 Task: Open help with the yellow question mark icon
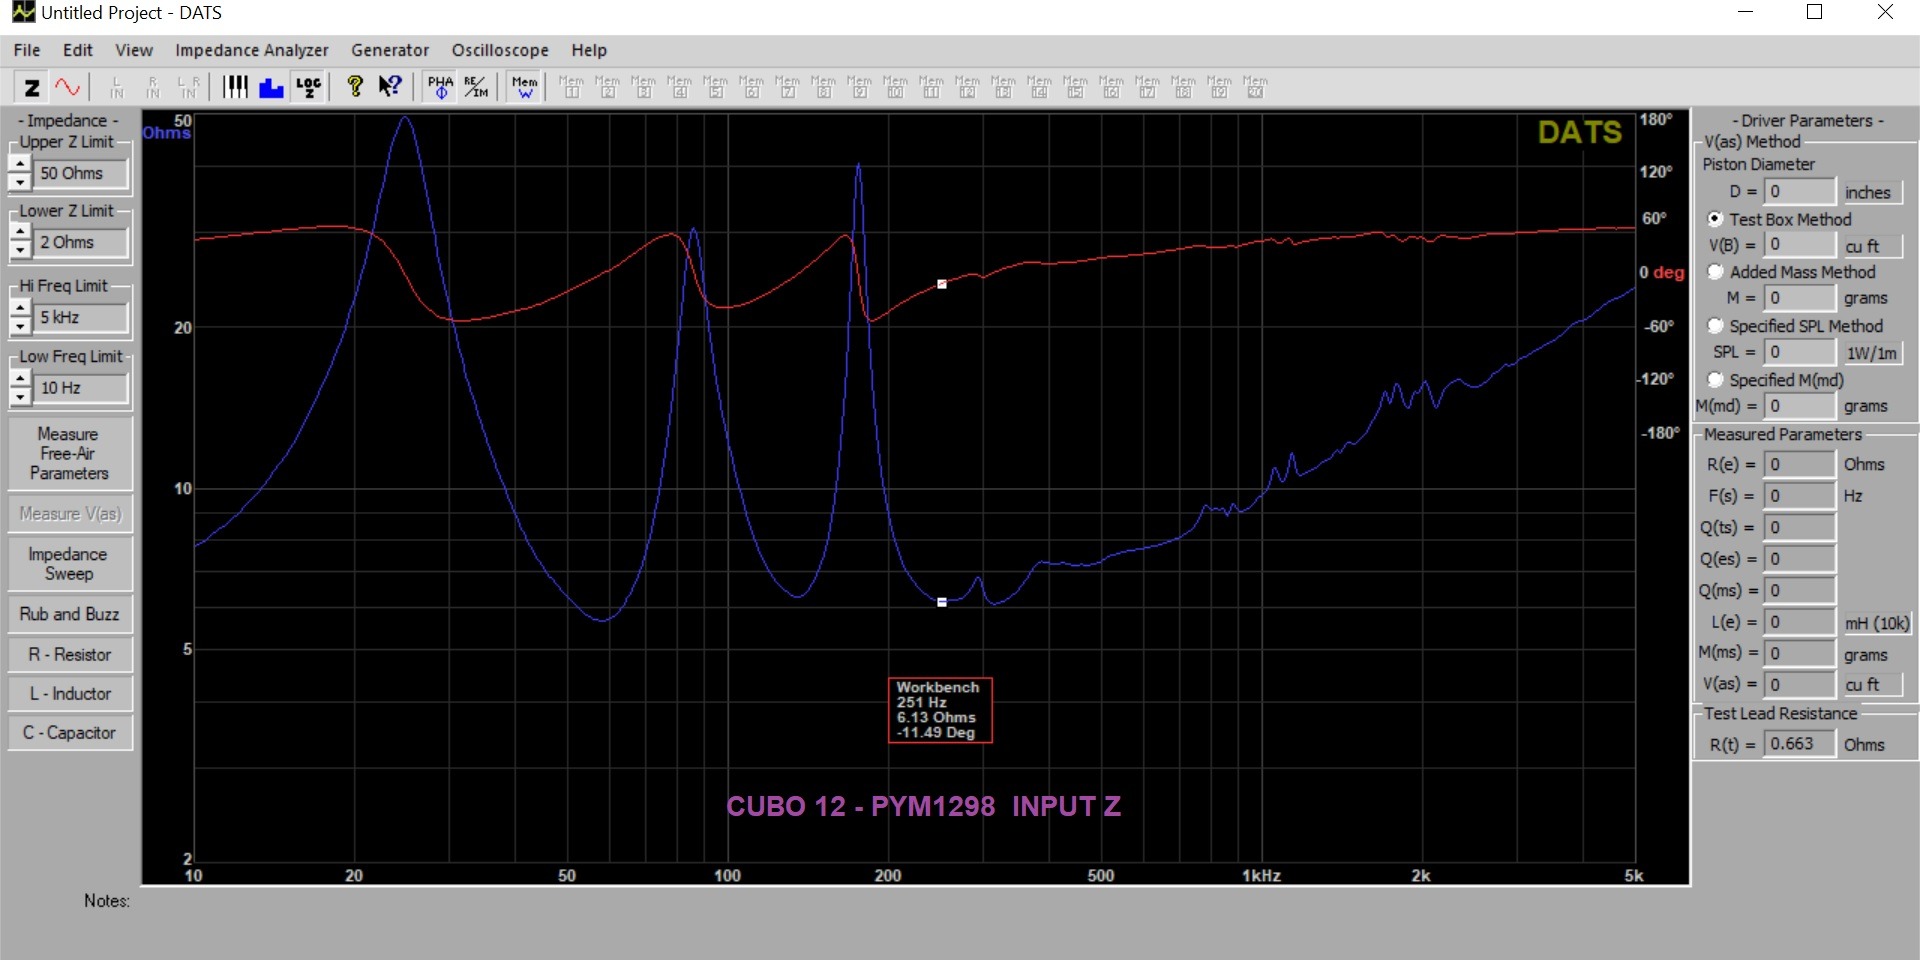[354, 87]
